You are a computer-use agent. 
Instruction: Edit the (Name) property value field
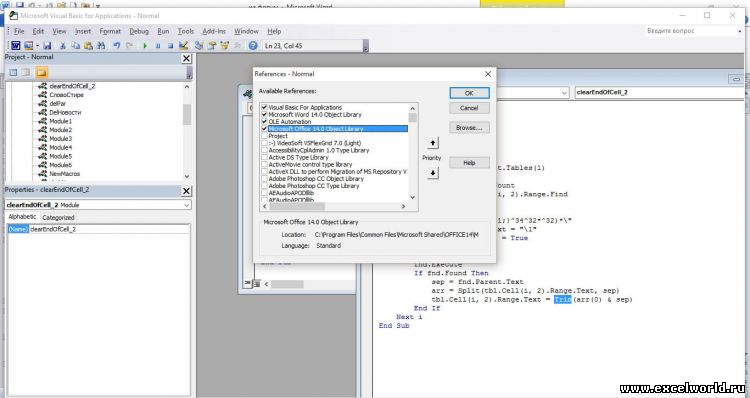tap(110, 229)
